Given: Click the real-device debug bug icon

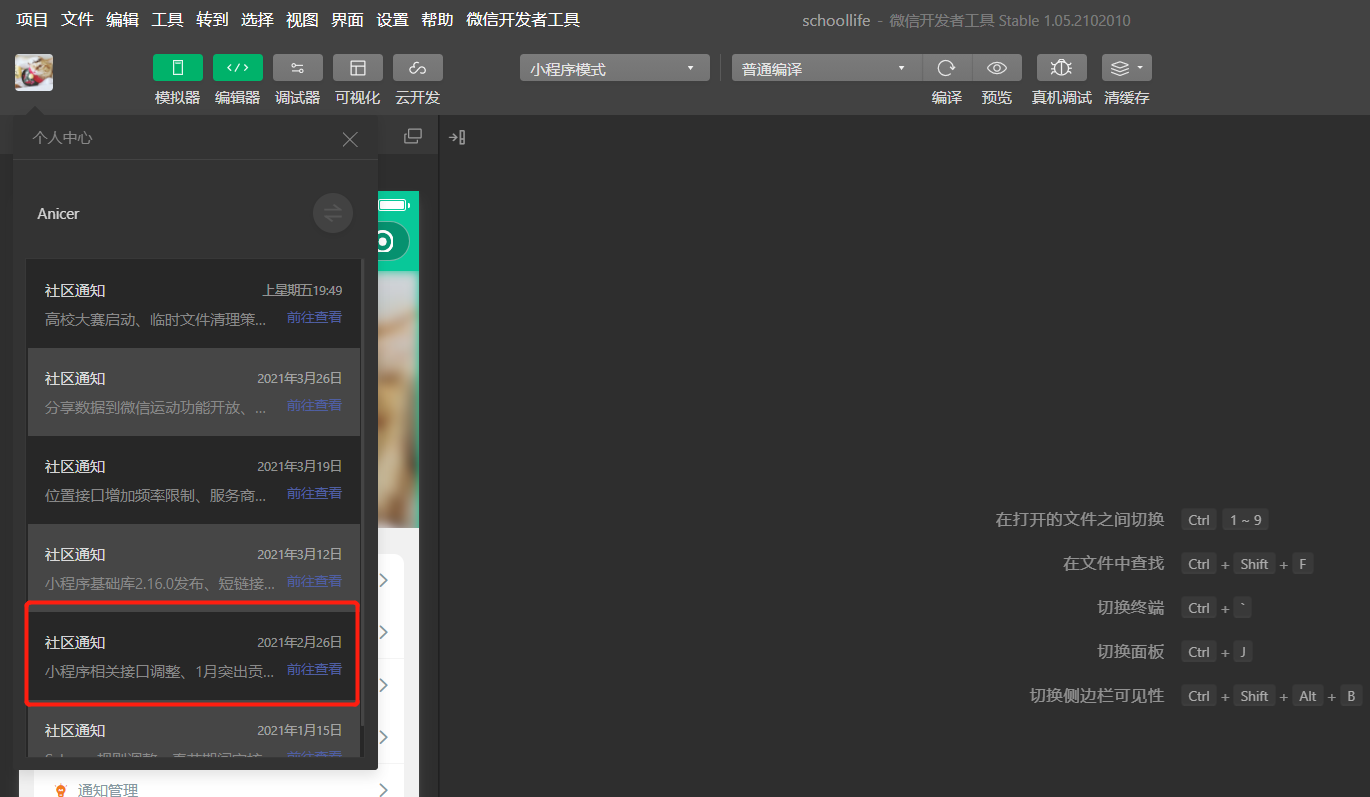Looking at the screenshot, I should click(x=1062, y=68).
